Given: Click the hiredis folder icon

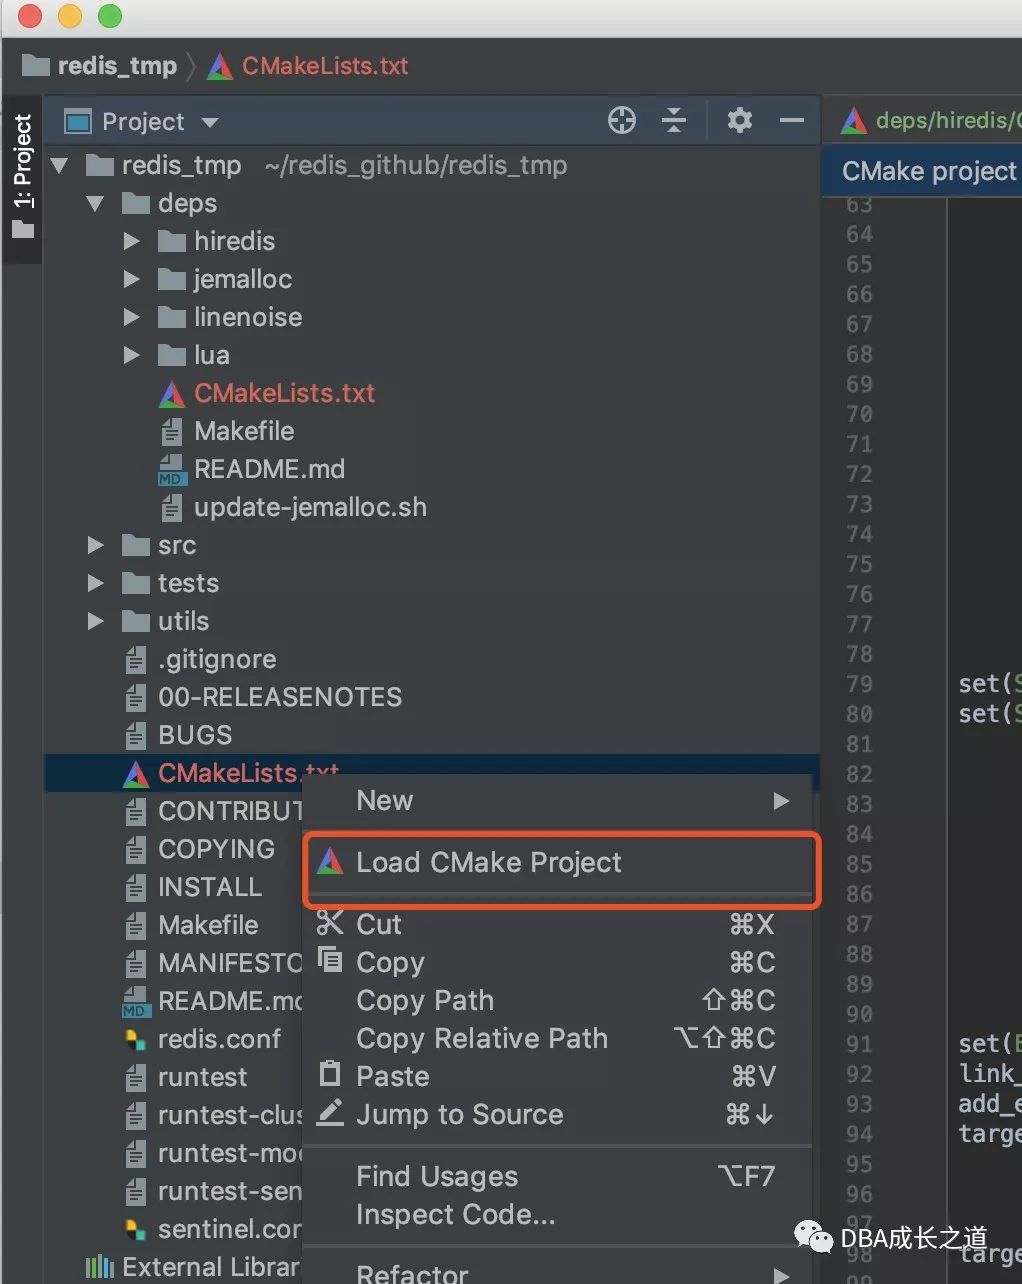Looking at the screenshot, I should (172, 241).
